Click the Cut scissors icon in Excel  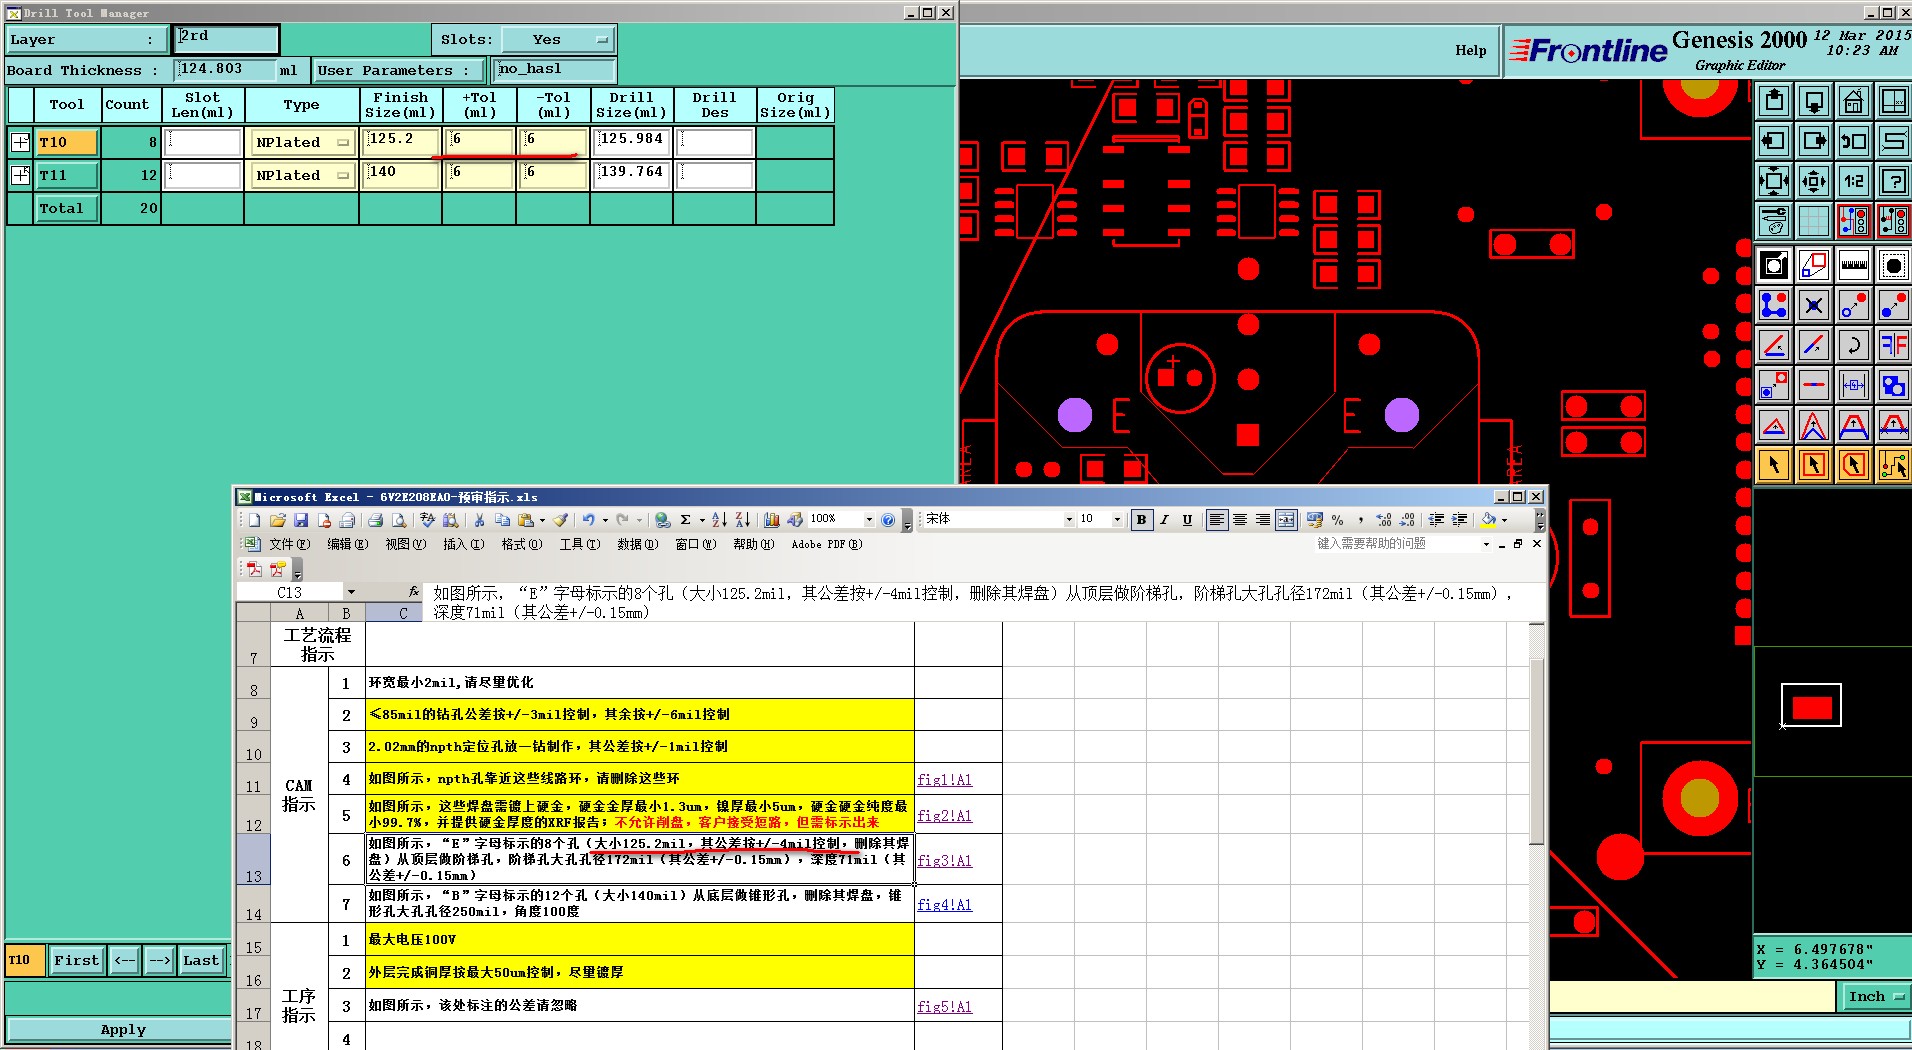479,520
